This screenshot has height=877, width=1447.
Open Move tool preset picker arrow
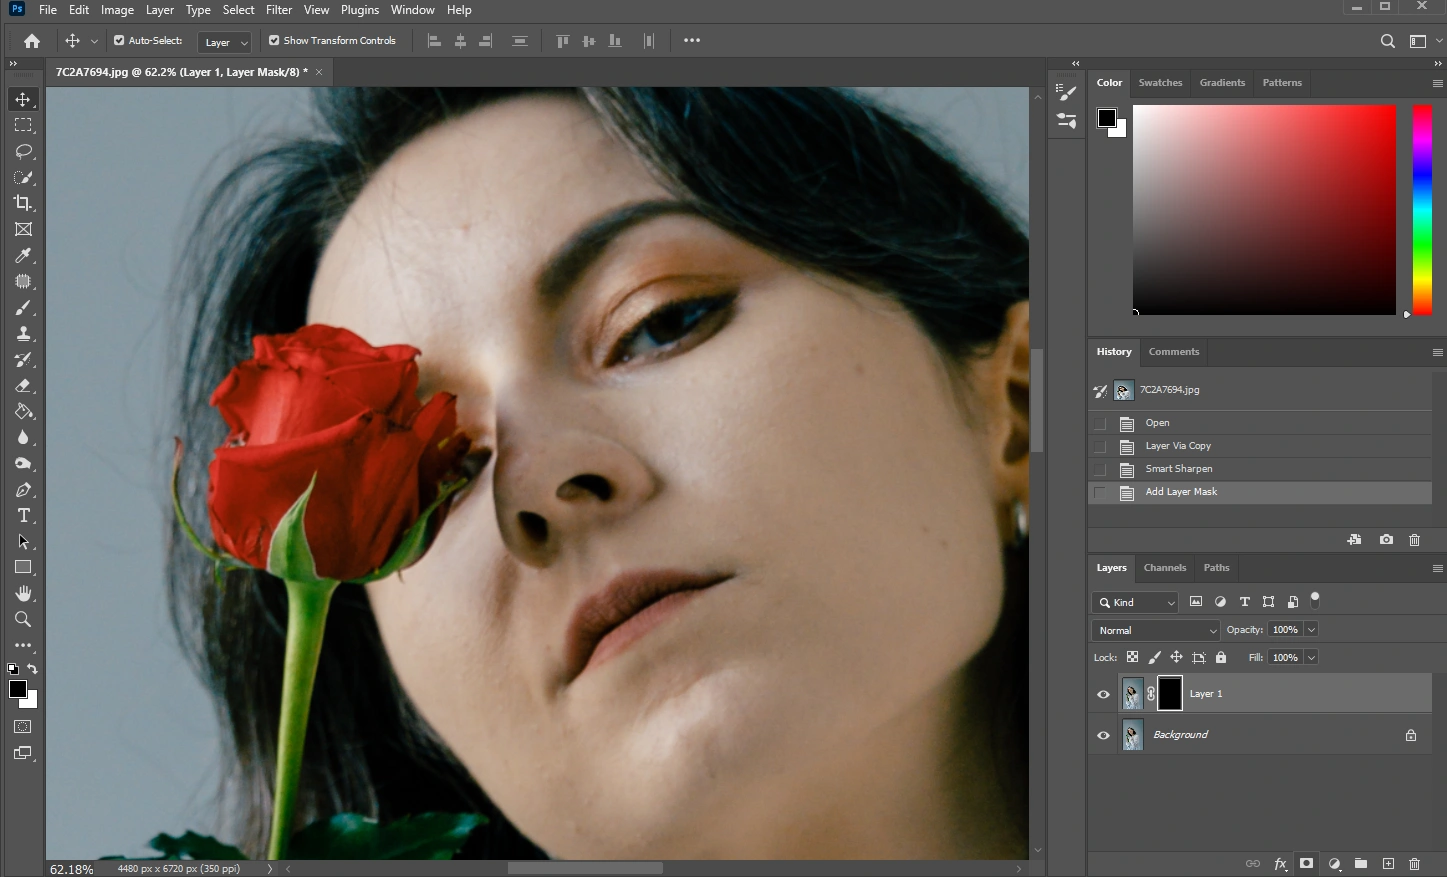(x=94, y=41)
